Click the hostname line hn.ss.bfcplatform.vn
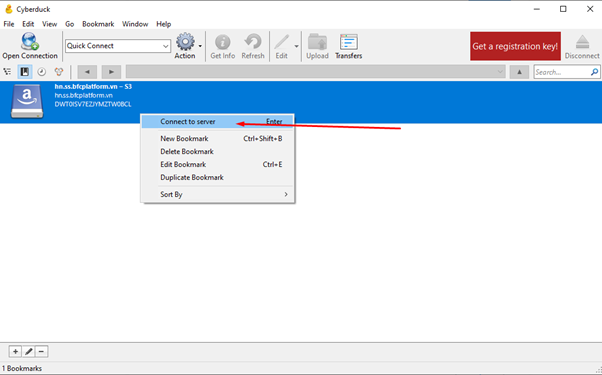Viewport: 602px width, 375px height. point(83,95)
